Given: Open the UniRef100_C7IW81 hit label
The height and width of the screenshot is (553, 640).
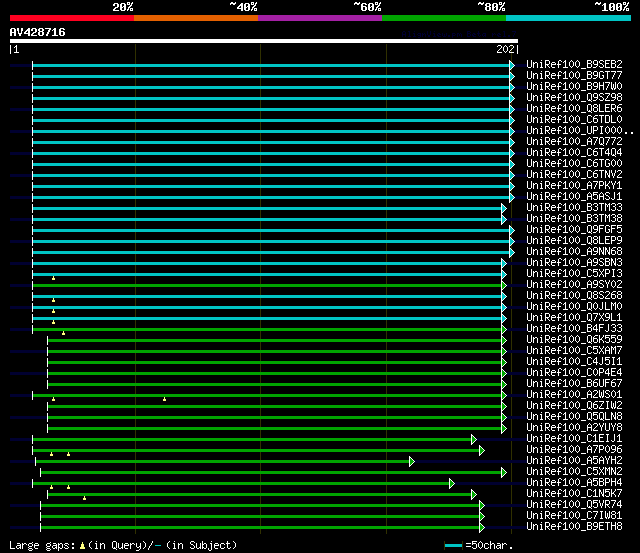Looking at the screenshot, I should point(574,516).
